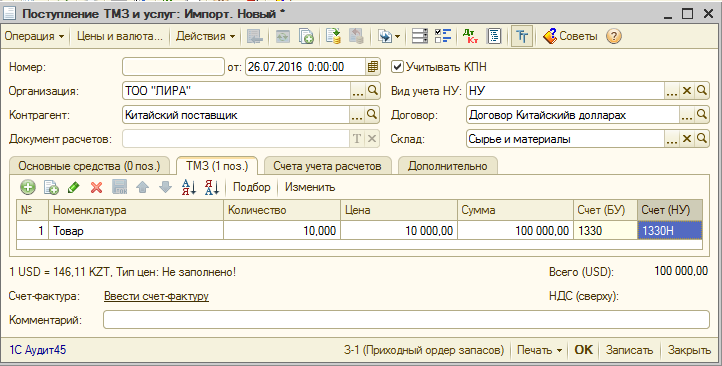Click the Изменить button
This screenshot has height=366, width=722.
[310, 187]
